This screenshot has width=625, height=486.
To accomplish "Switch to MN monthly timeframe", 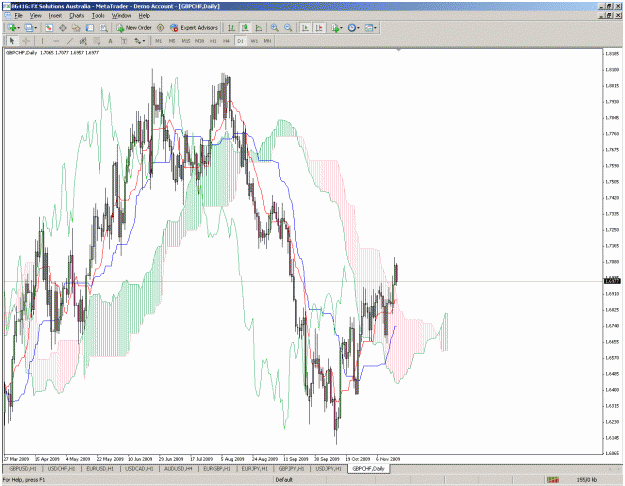I will pos(267,41).
